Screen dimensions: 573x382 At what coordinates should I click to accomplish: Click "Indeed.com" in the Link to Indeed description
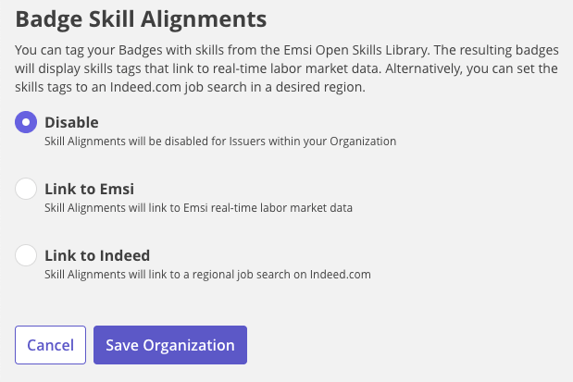coord(340,274)
